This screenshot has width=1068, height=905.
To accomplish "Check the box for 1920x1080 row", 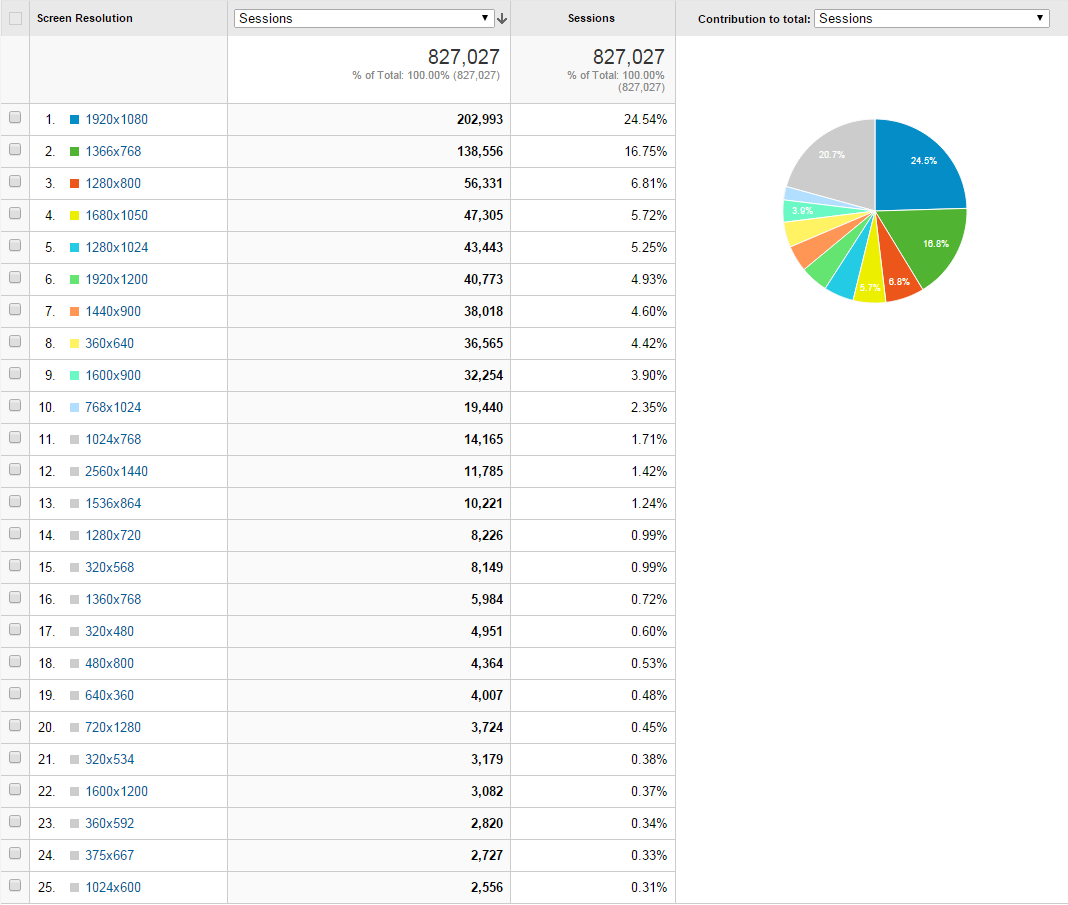I will pos(15,118).
